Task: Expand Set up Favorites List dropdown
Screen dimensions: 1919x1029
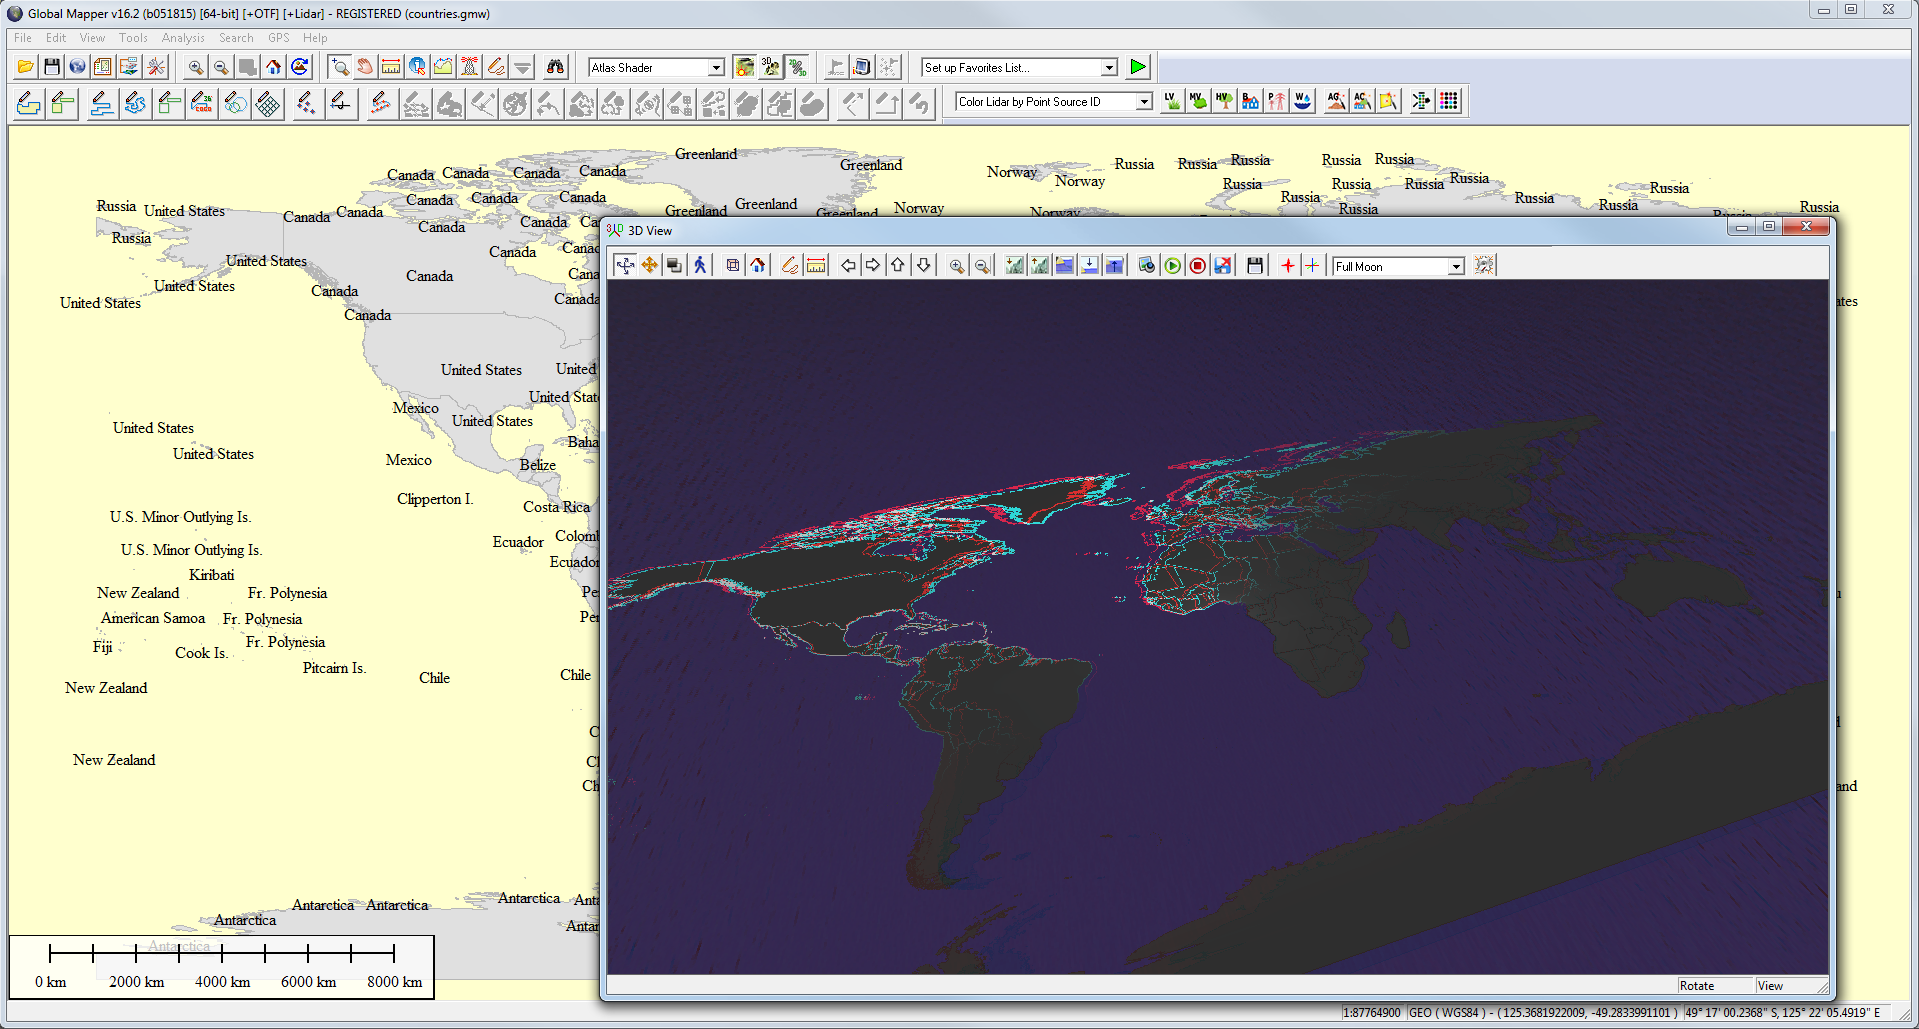Action: (1109, 68)
